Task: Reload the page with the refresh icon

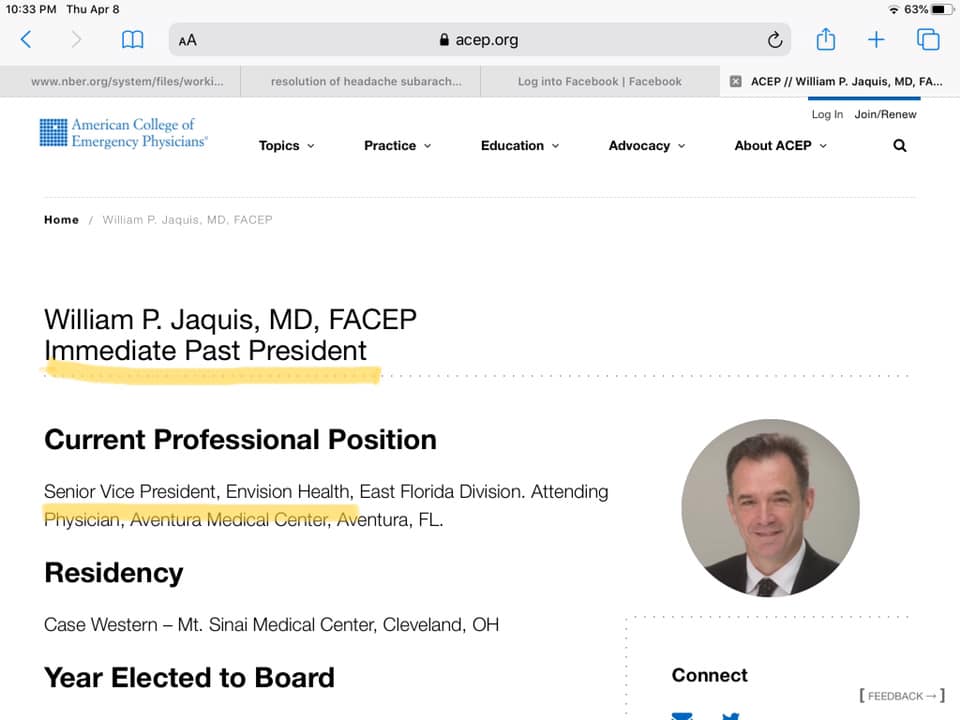Action: click(x=774, y=40)
